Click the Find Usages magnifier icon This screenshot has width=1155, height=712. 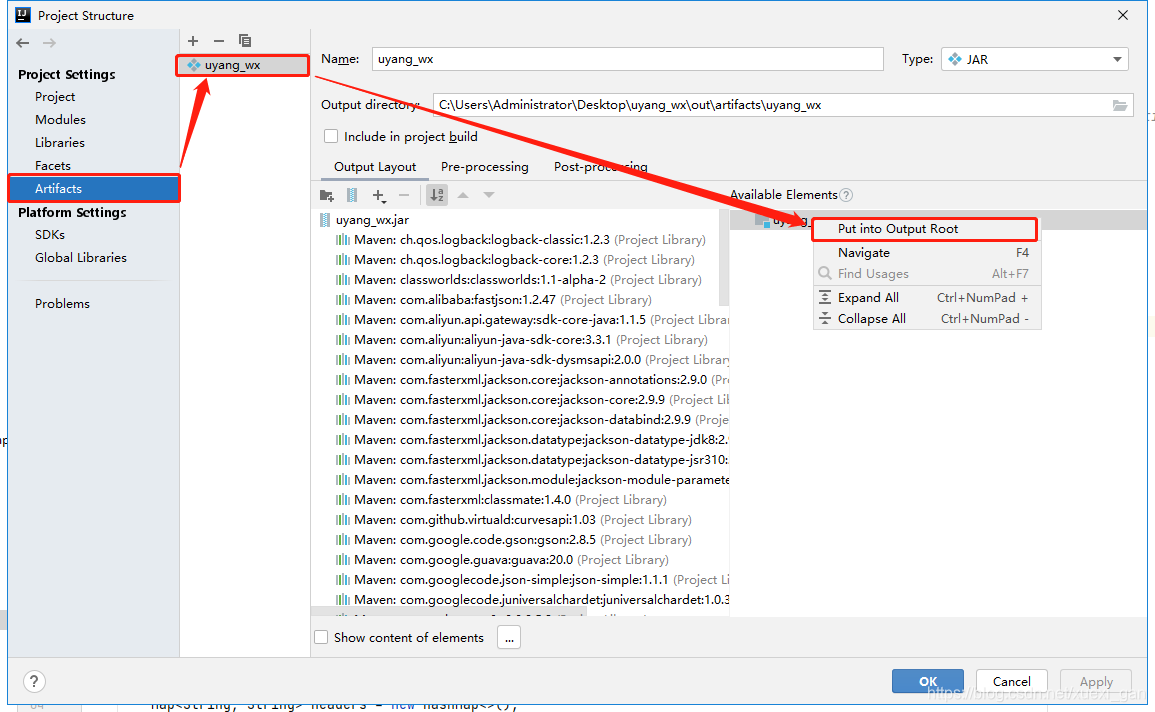click(825, 273)
